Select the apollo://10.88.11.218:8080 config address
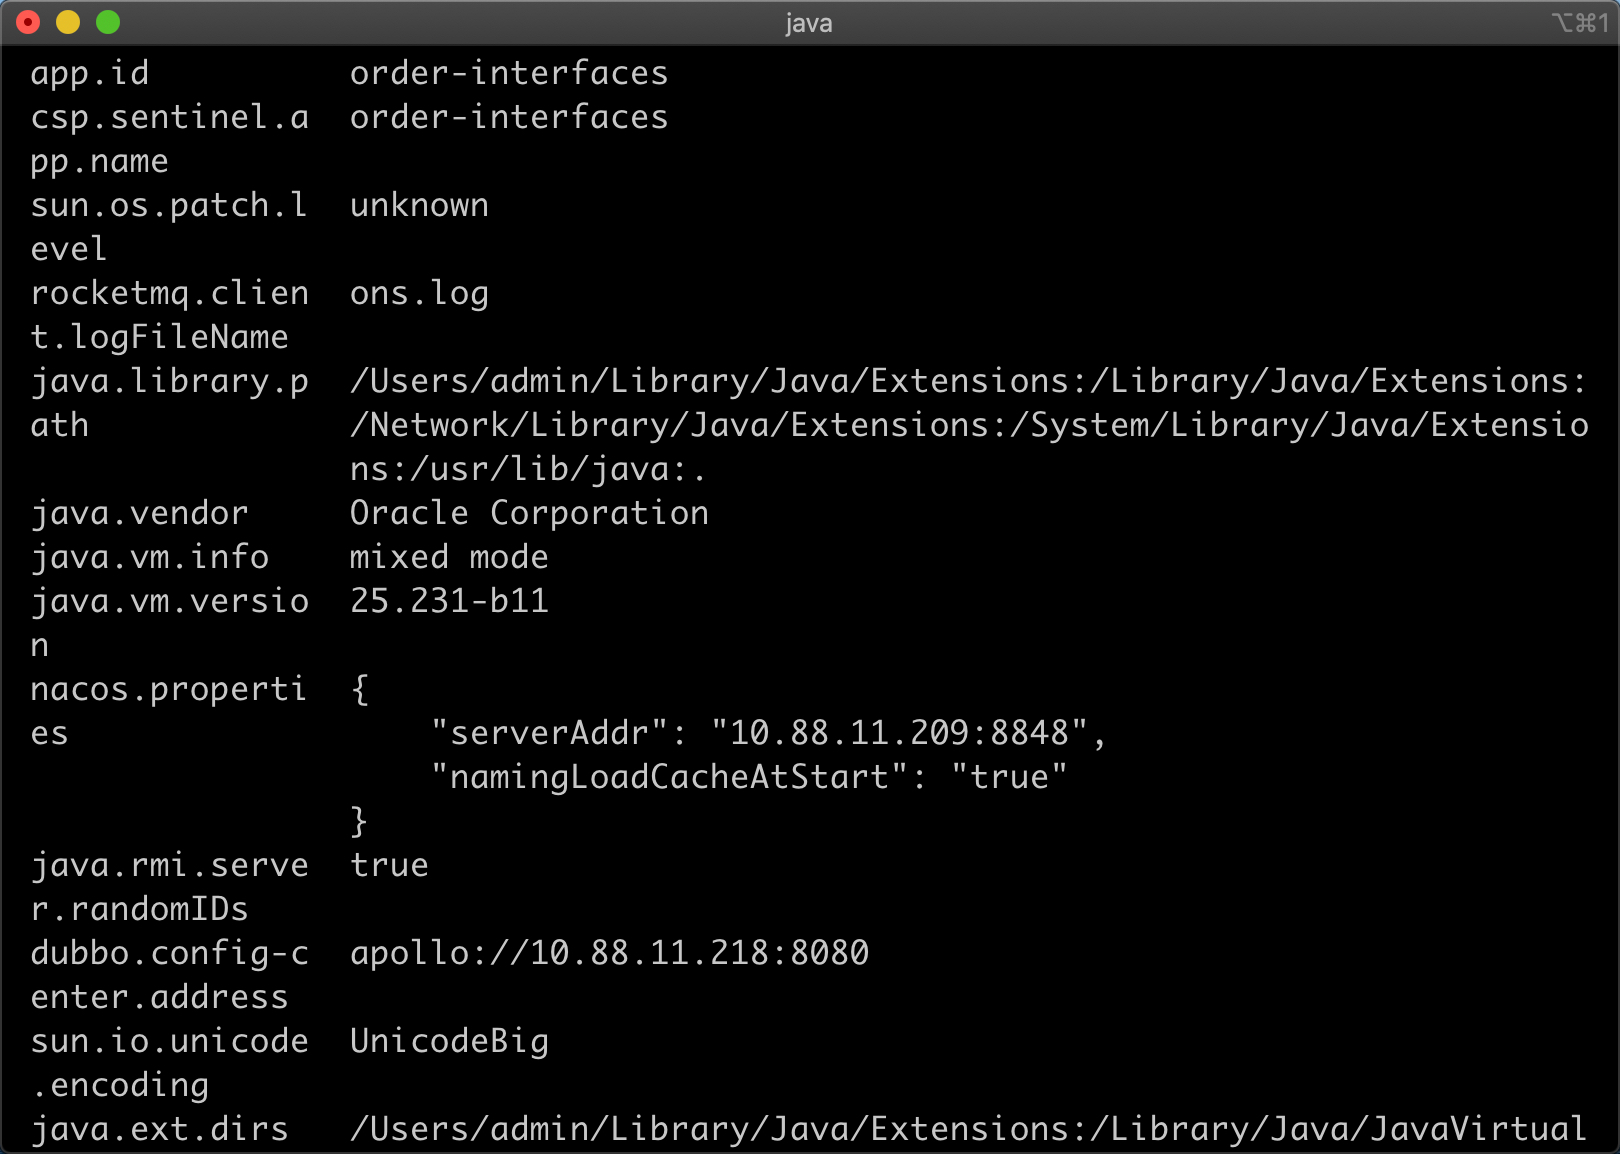 [x=609, y=953]
